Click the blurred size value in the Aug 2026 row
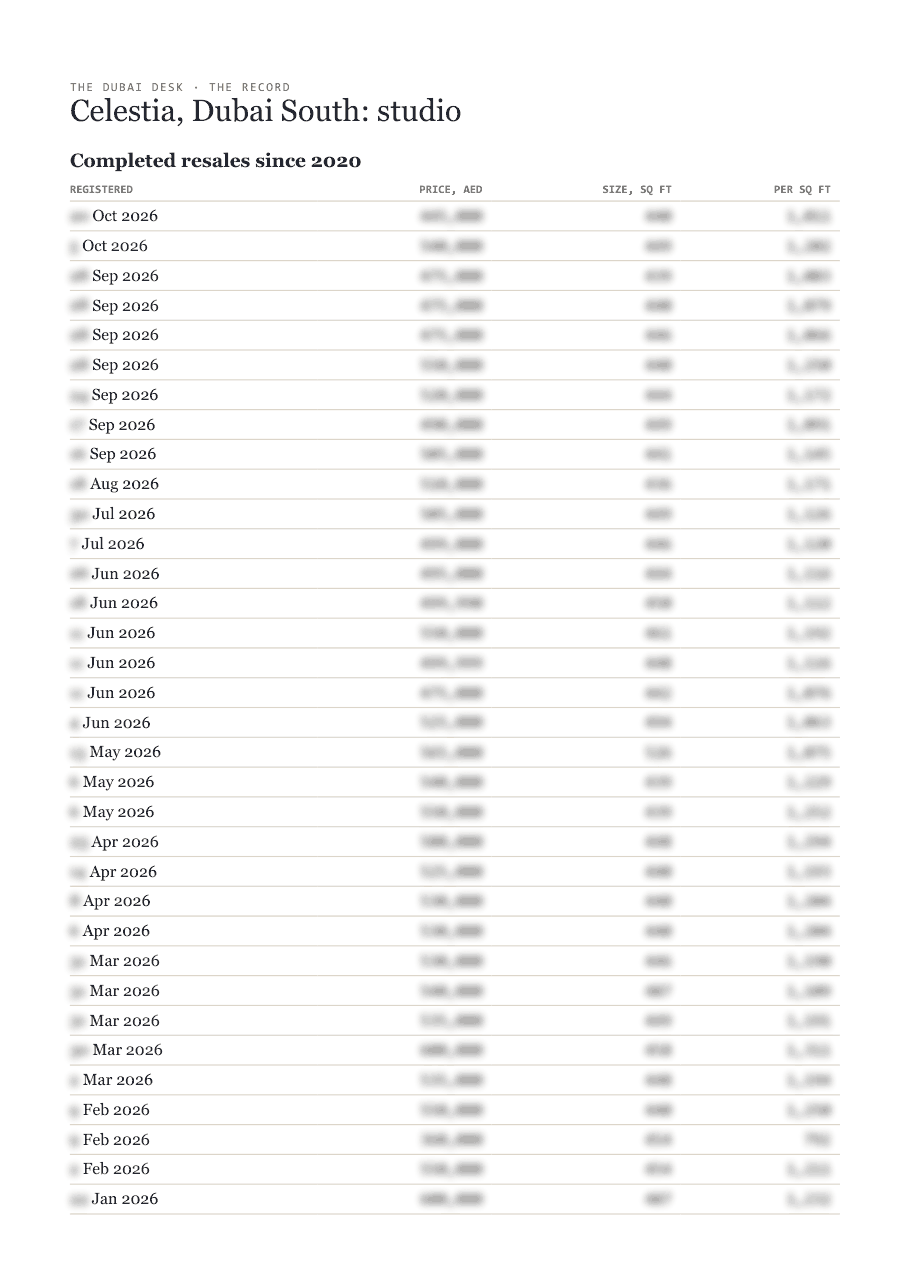Image resolution: width=911 pixels, height=1288 pixels. [x=658, y=484]
